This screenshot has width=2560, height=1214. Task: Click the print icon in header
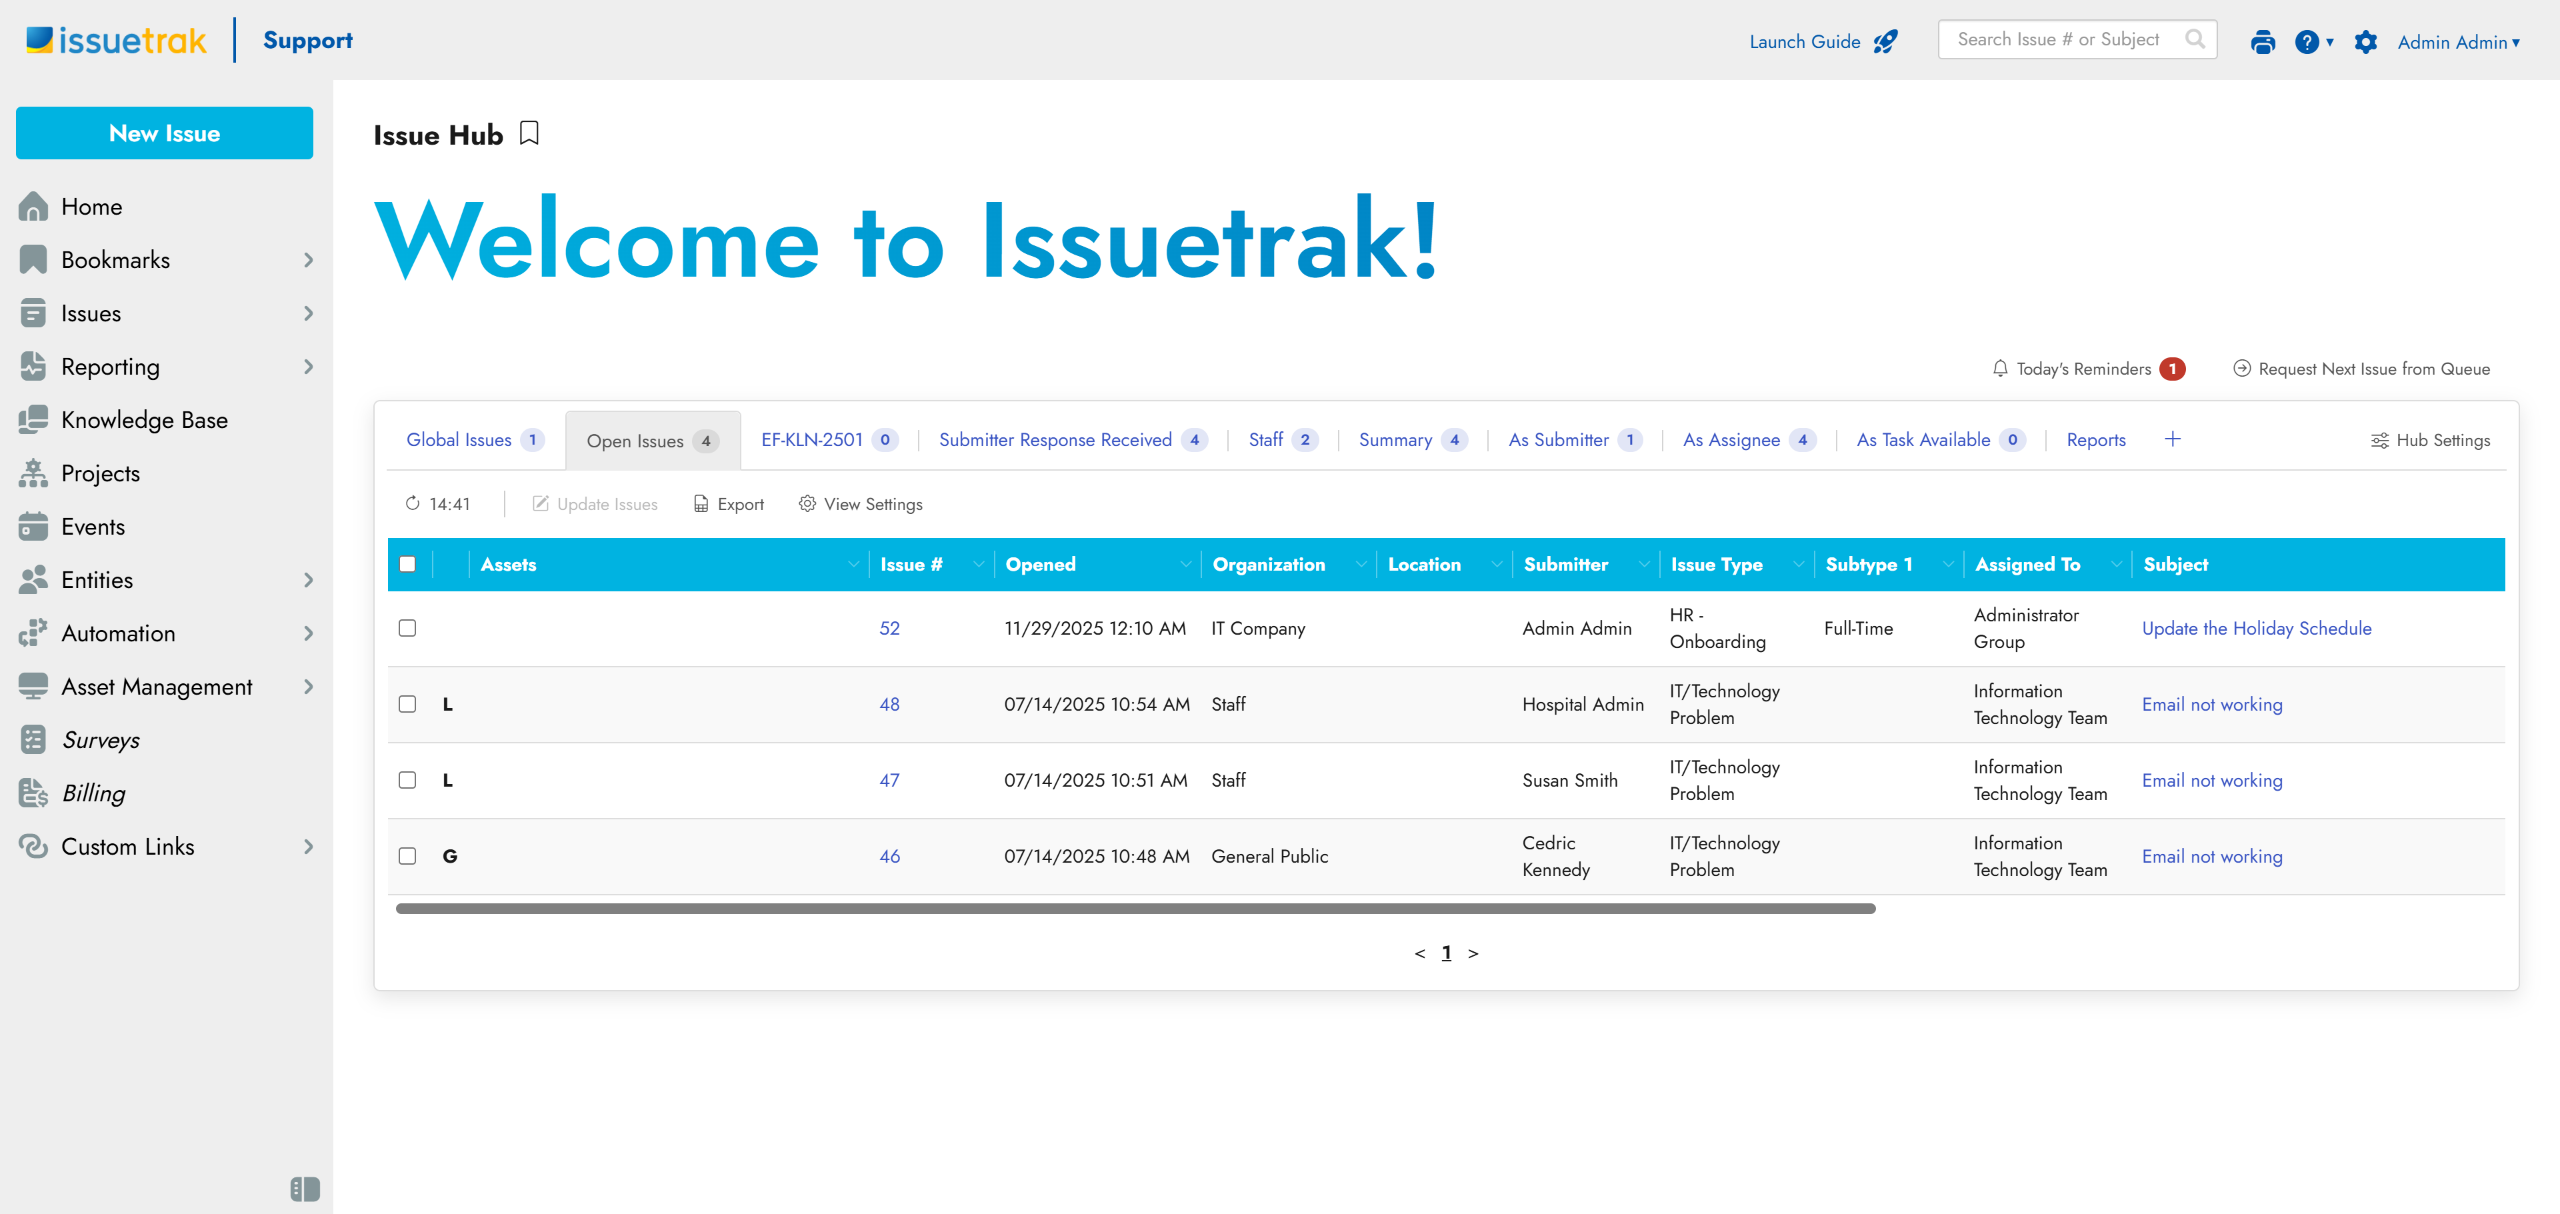click(2262, 42)
